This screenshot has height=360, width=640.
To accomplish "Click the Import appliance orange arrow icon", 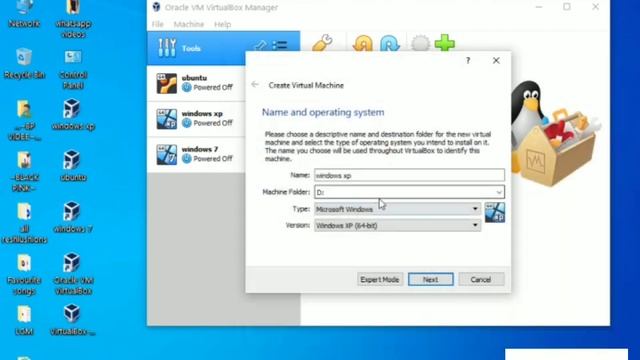I will point(363,43).
